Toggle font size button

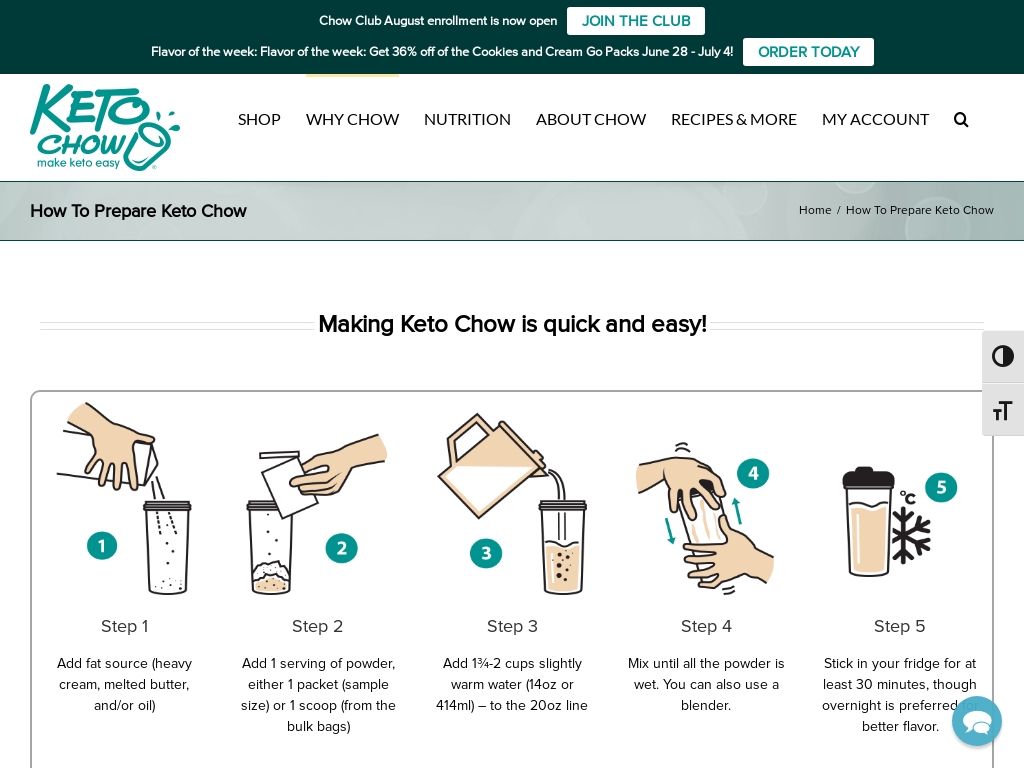pyautogui.click(x=1002, y=410)
